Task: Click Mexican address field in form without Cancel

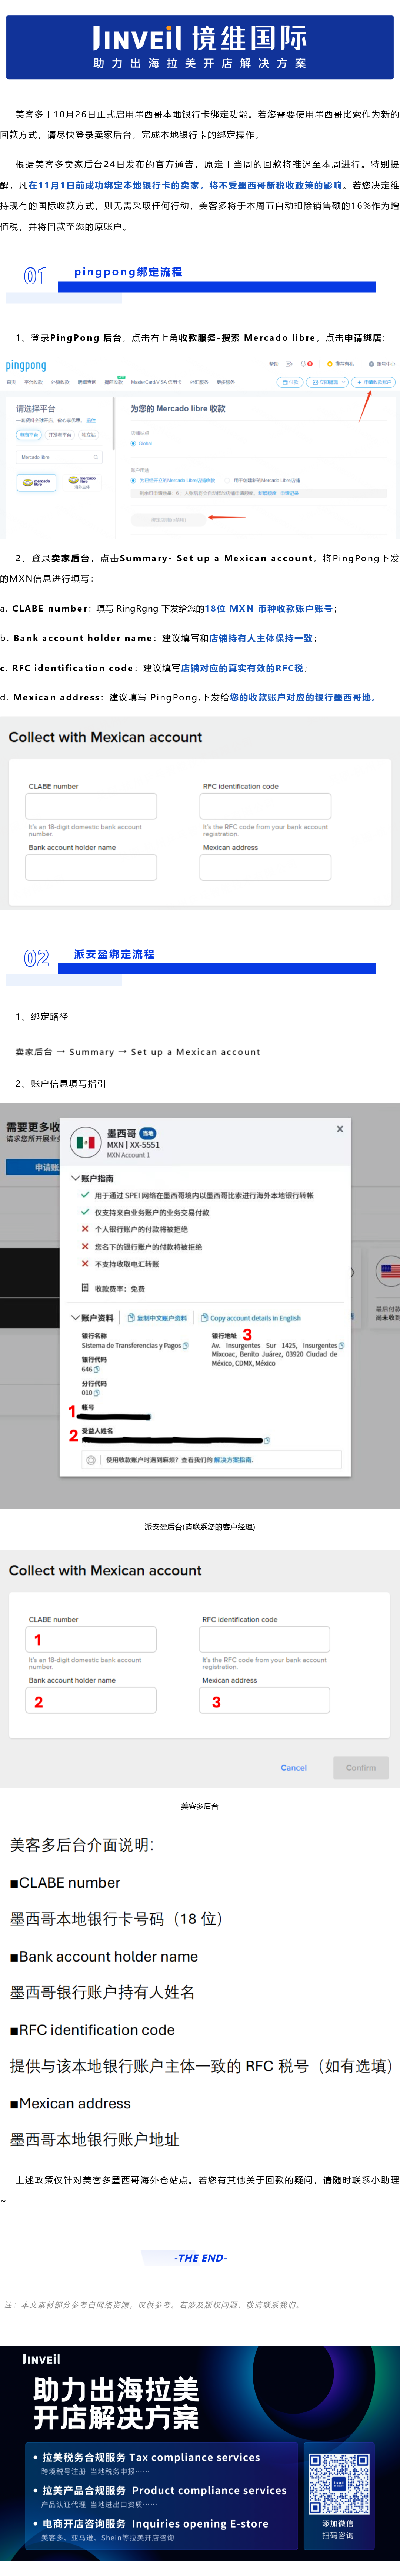Action: [265, 867]
